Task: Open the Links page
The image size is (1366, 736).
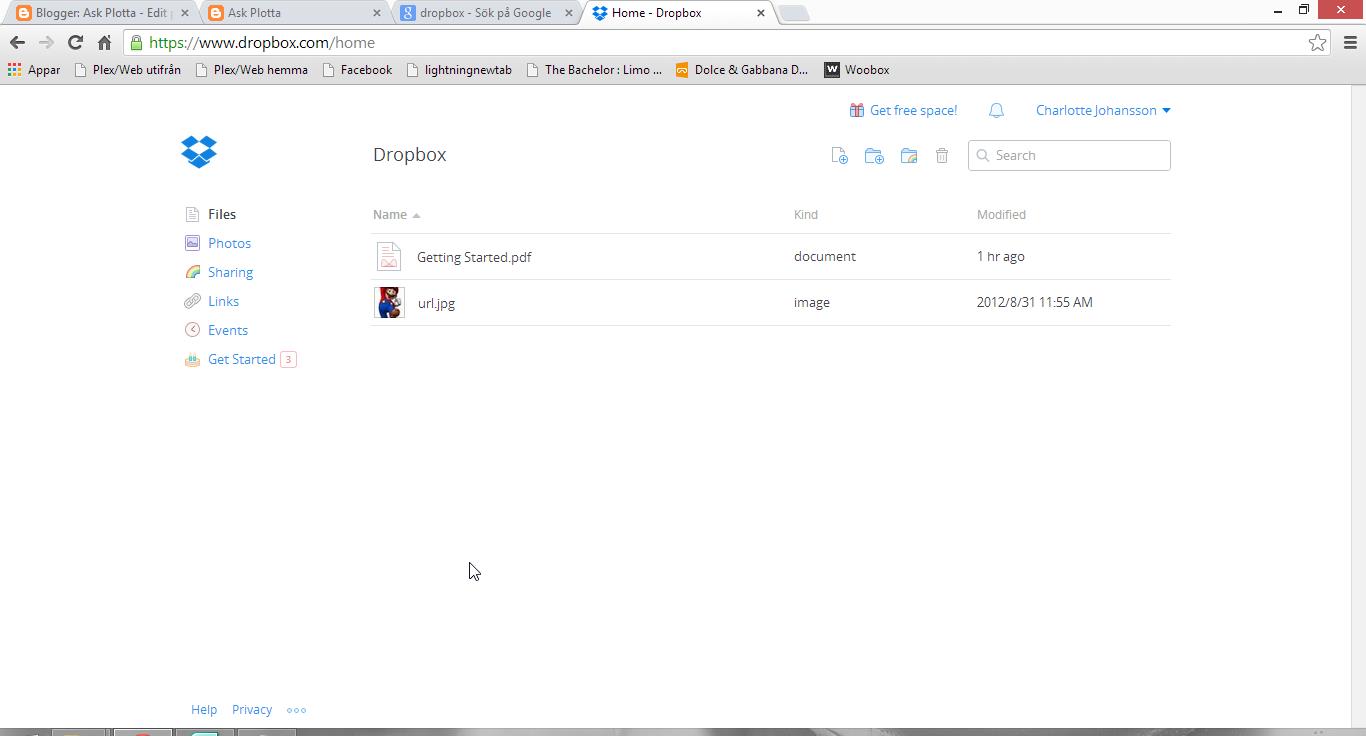Action: [x=223, y=301]
